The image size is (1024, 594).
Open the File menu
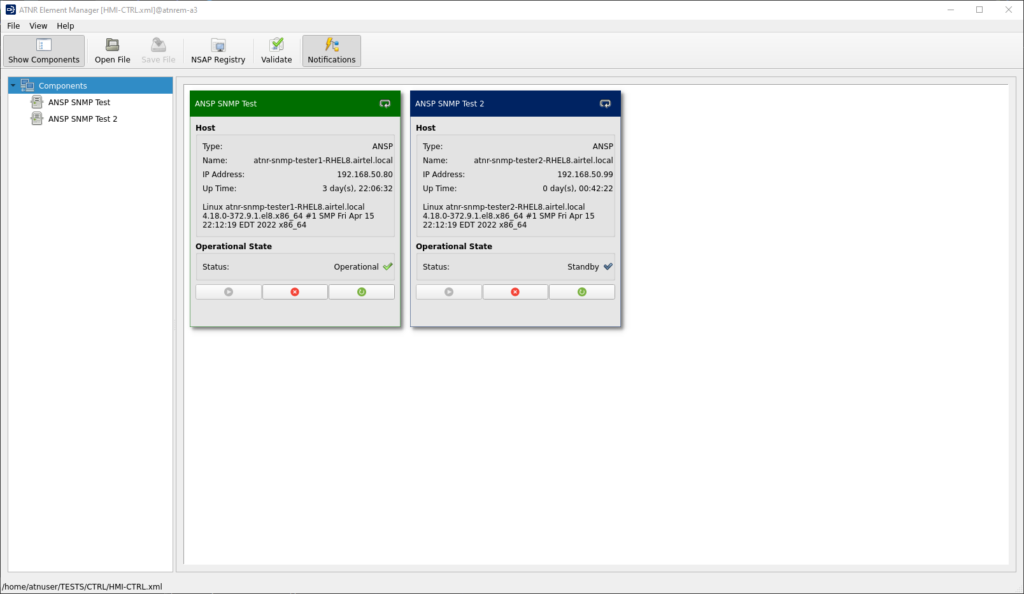click(x=14, y=25)
